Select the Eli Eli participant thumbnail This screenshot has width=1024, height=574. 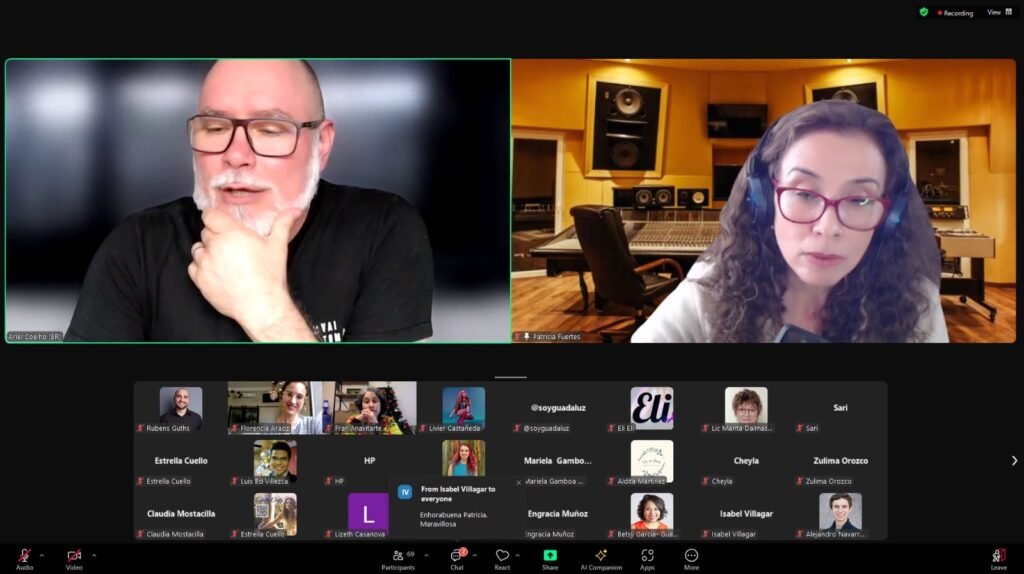pyautogui.click(x=652, y=408)
